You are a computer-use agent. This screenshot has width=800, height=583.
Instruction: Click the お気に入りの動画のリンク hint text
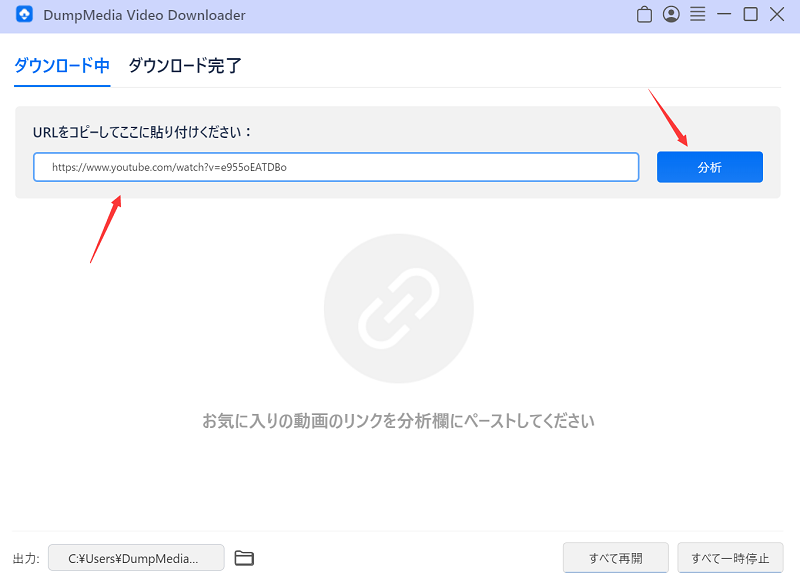click(x=398, y=421)
